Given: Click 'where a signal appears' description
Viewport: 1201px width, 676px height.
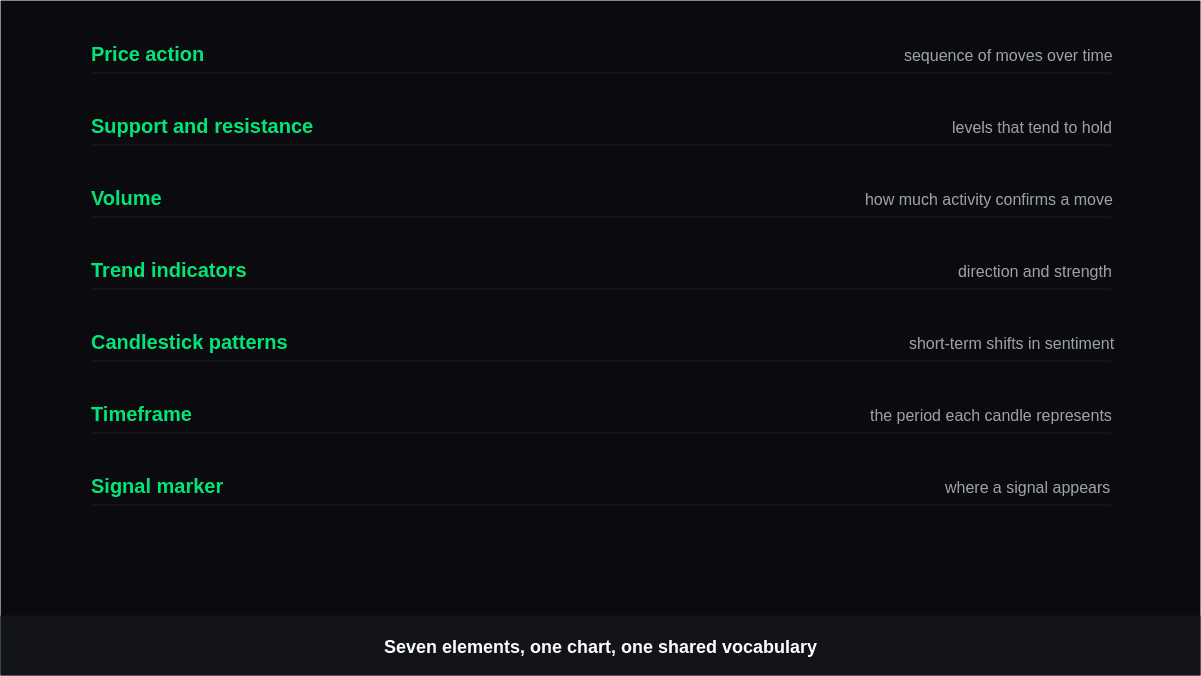Looking at the screenshot, I should pos(1027,488).
